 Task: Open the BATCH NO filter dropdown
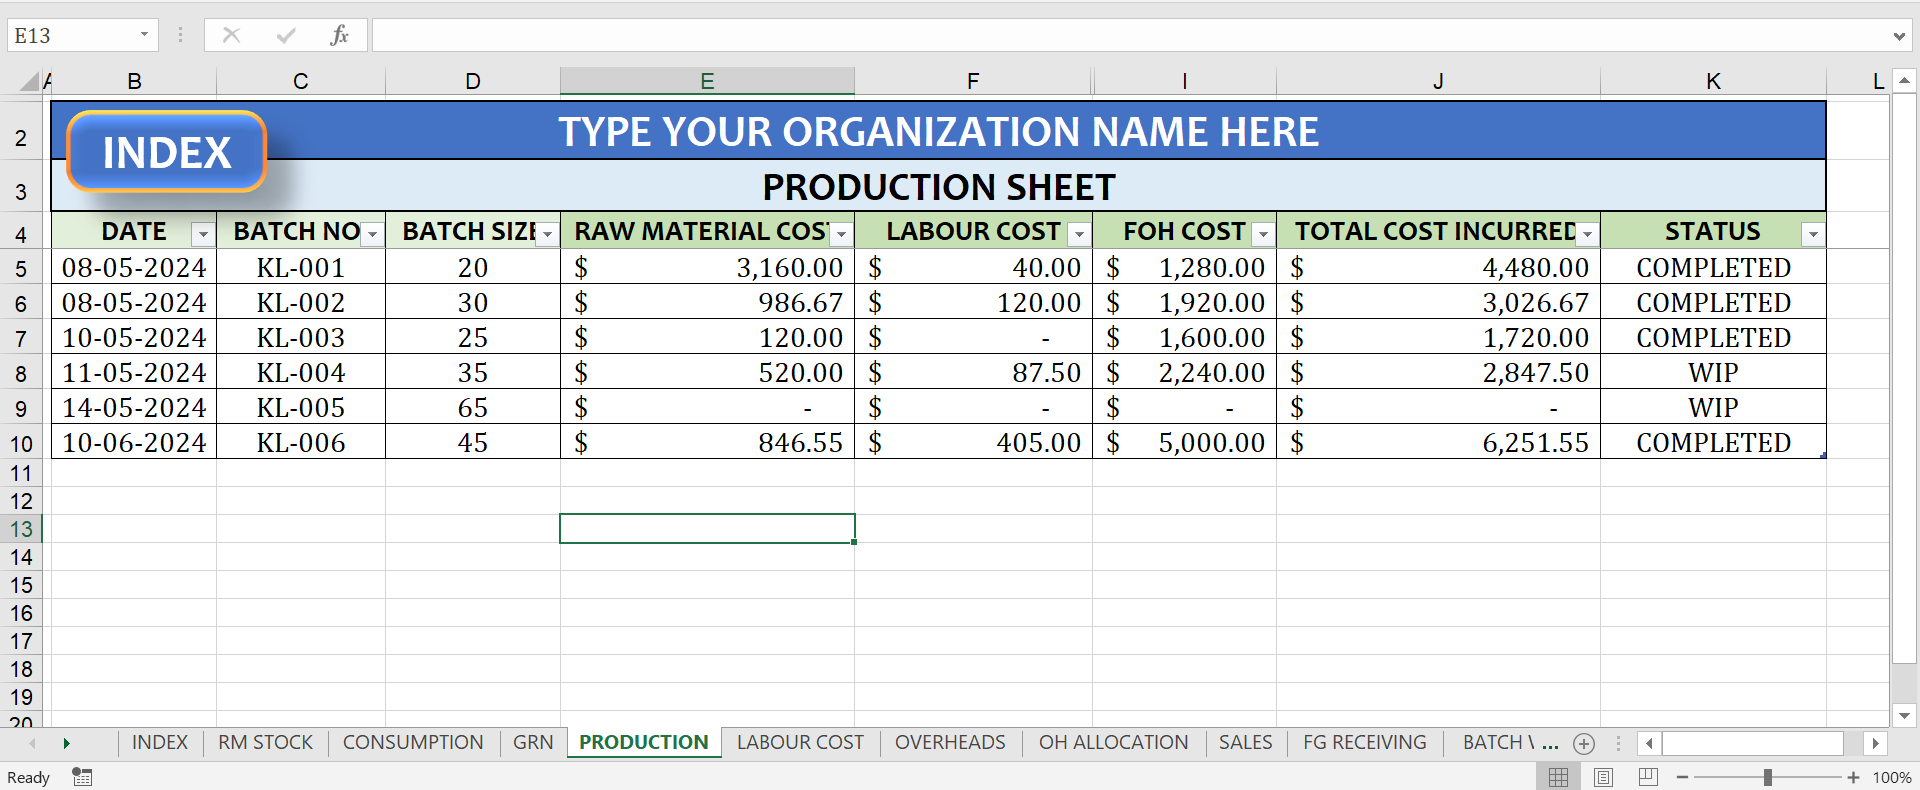[372, 234]
